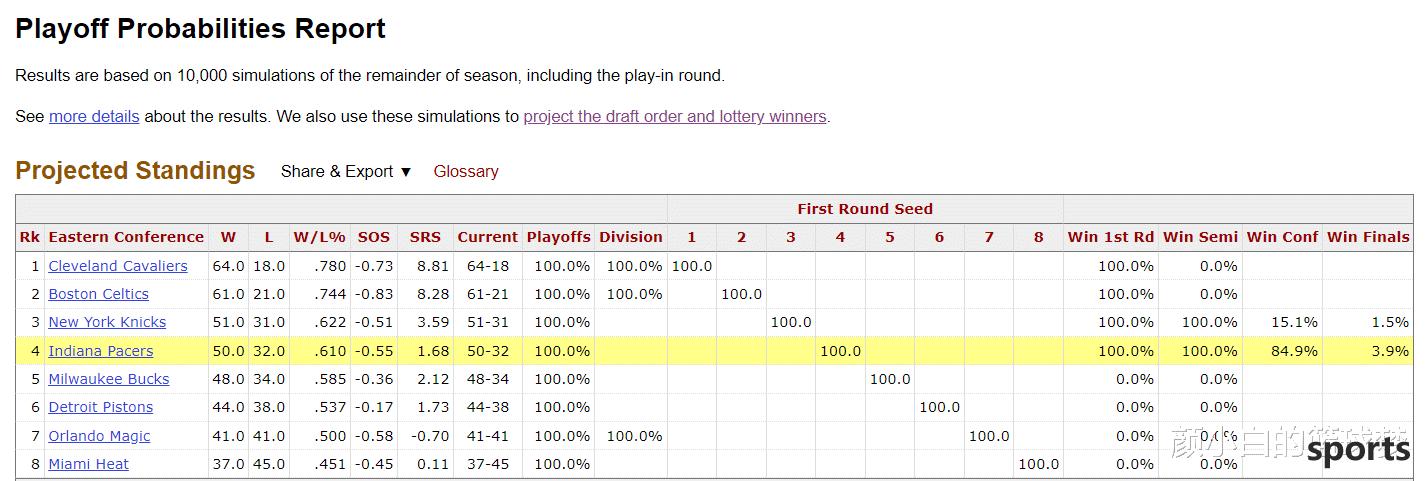Open the Share & Export dropdown
Viewport: 1425px width, 481px height.
(346, 172)
